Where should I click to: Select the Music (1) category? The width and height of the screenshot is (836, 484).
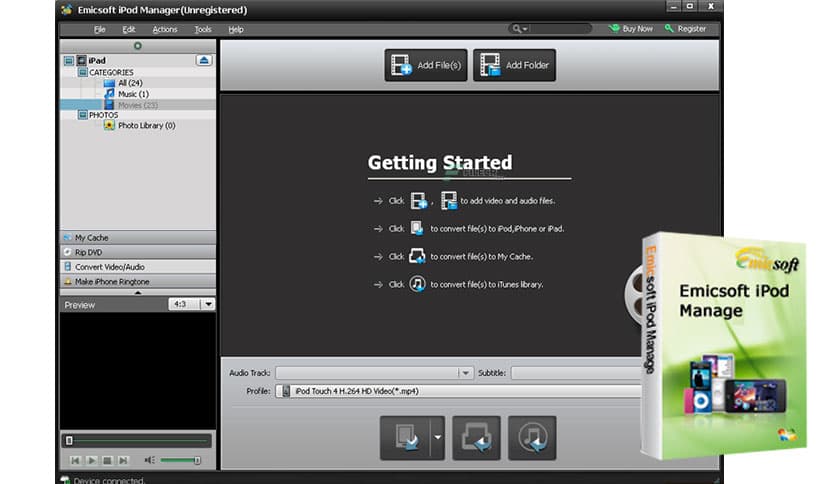click(133, 94)
